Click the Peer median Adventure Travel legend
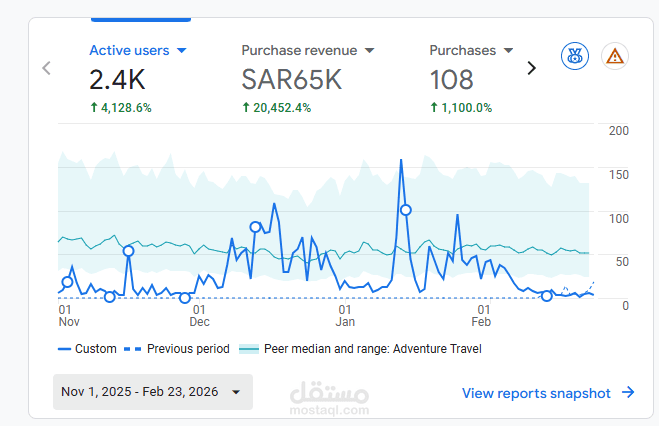Viewport: 659px width, 426px height. click(x=360, y=349)
